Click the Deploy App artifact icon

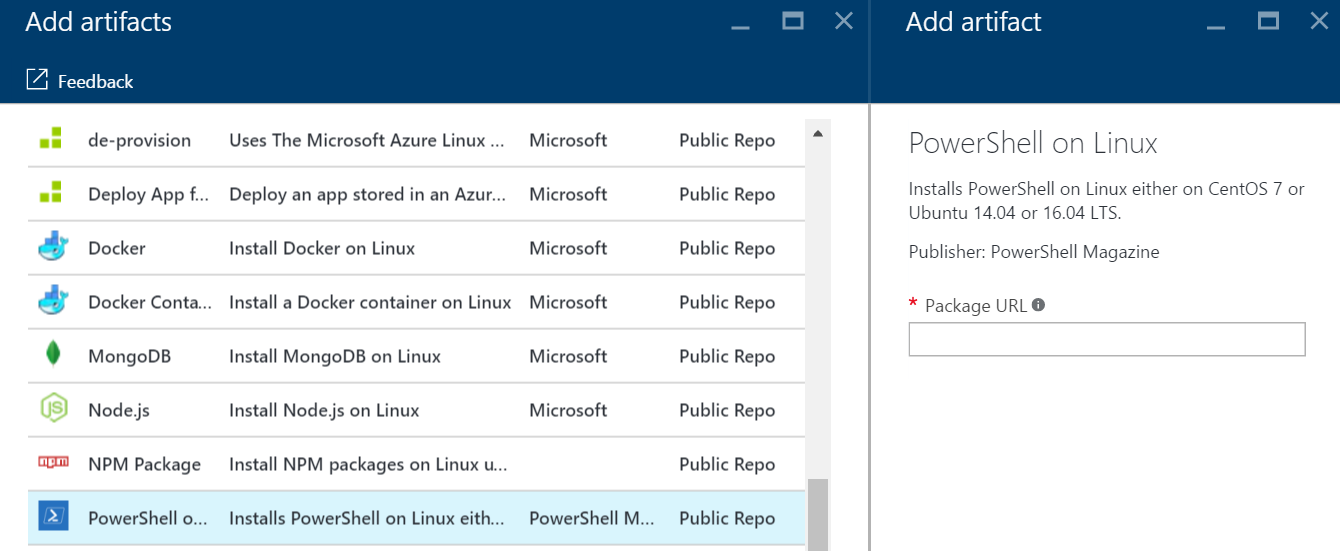coord(52,194)
